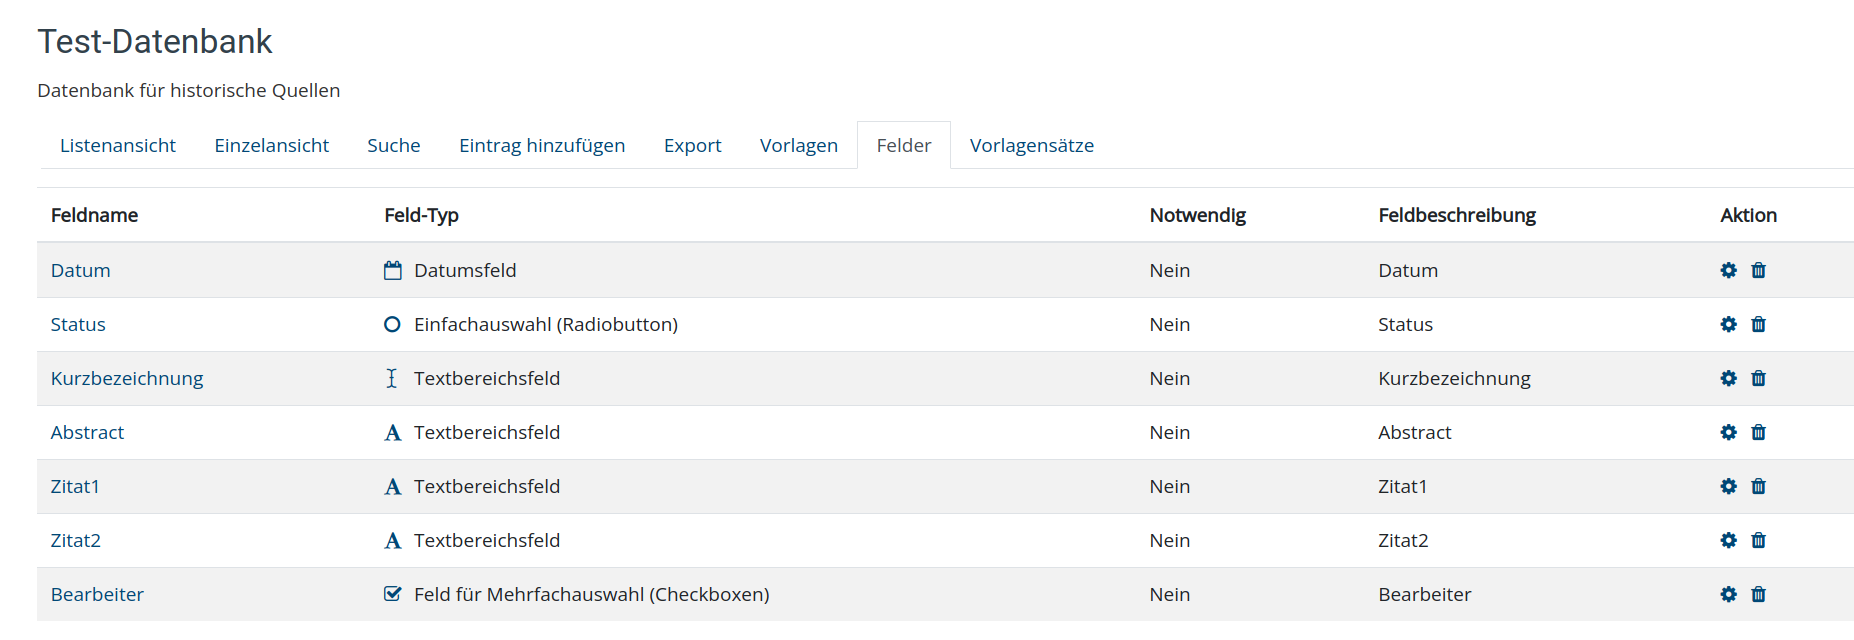This screenshot has width=1854, height=640.
Task: Delete the Abstract field with trash icon
Action: 1758,432
